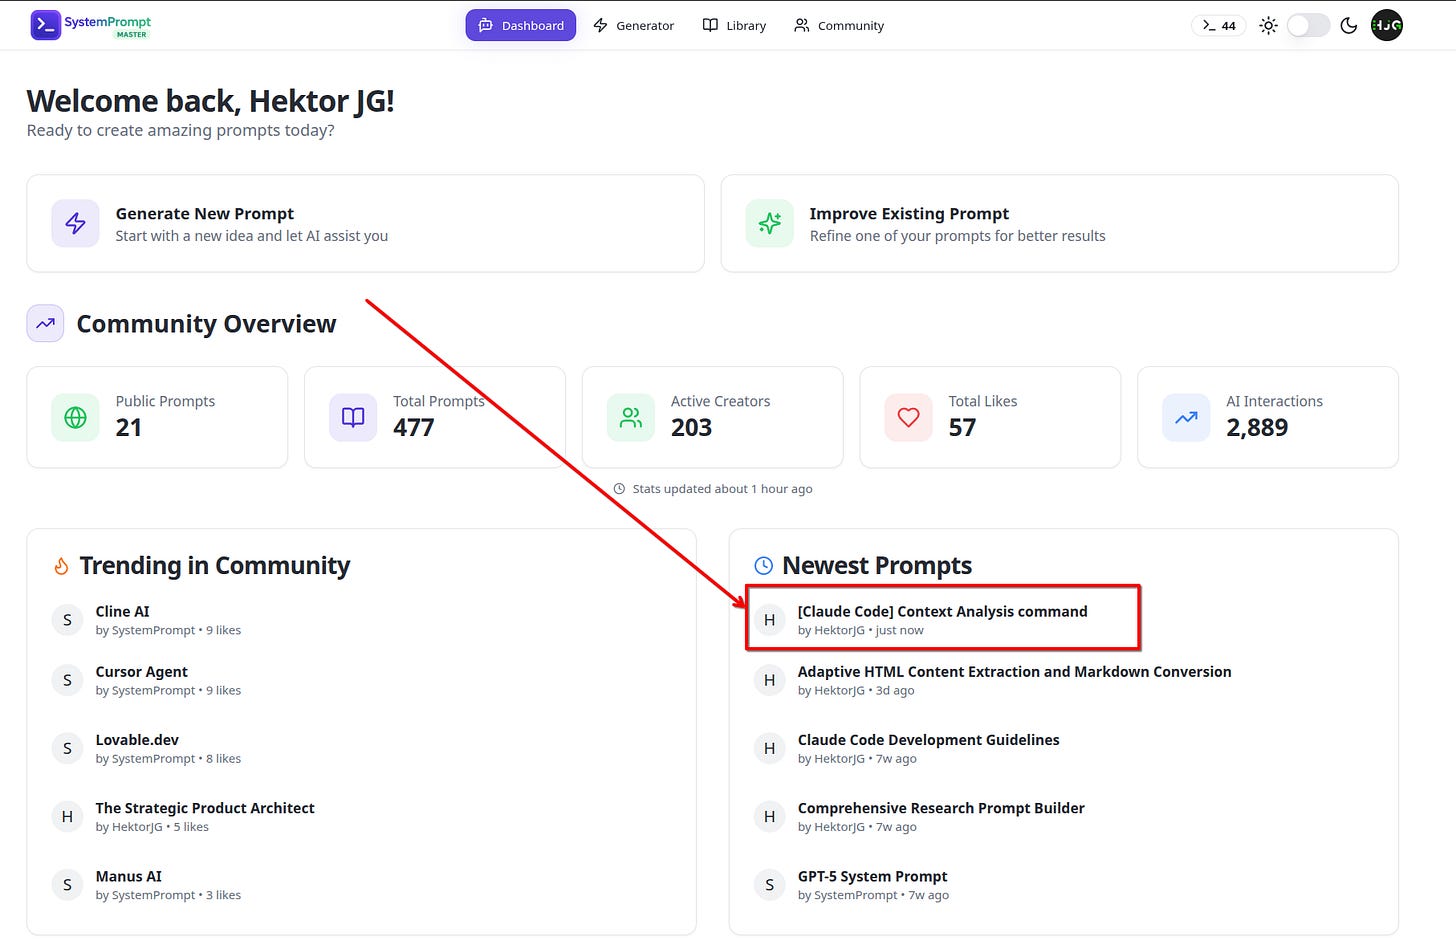This screenshot has height=950, width=1456.
Task: Click the S avatar beside Cursor Agent
Action: 67,680
